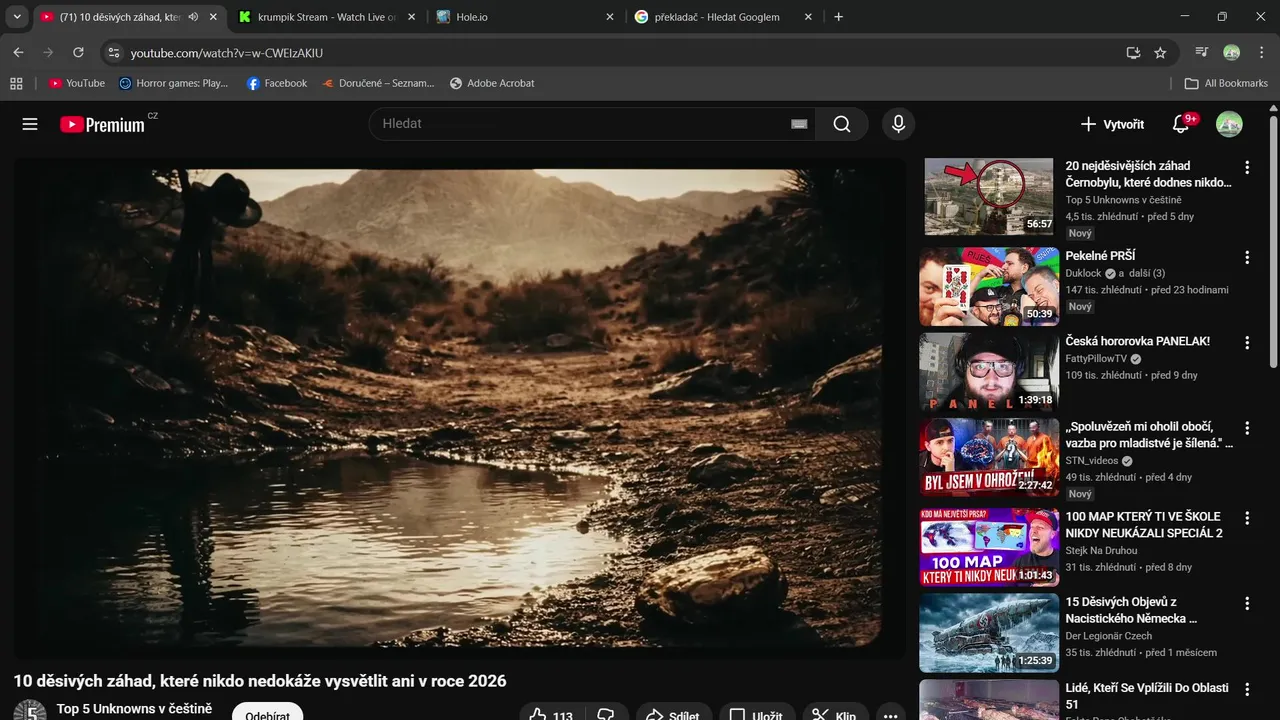Bookmark this page with star icon
Screen dimensions: 1280x720
pos(1160,53)
